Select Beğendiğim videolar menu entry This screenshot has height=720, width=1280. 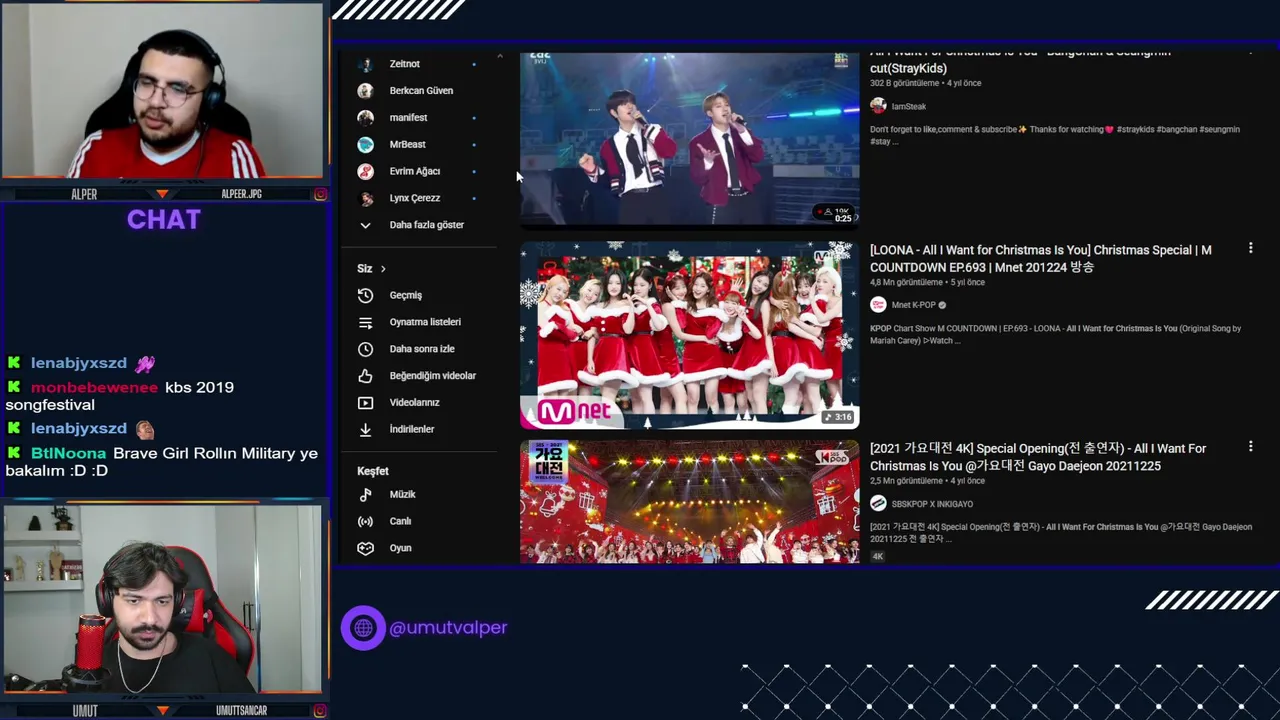pos(418,376)
